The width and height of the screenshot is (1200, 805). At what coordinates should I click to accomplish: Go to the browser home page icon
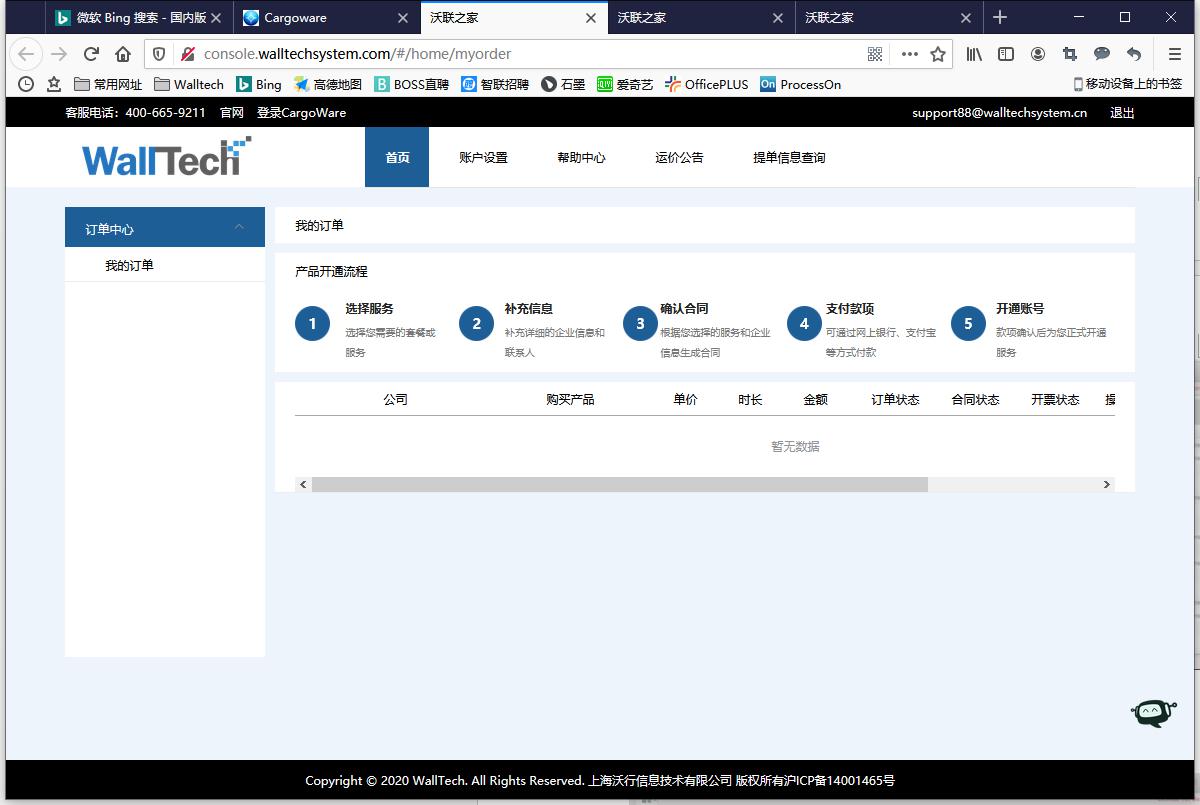(123, 54)
